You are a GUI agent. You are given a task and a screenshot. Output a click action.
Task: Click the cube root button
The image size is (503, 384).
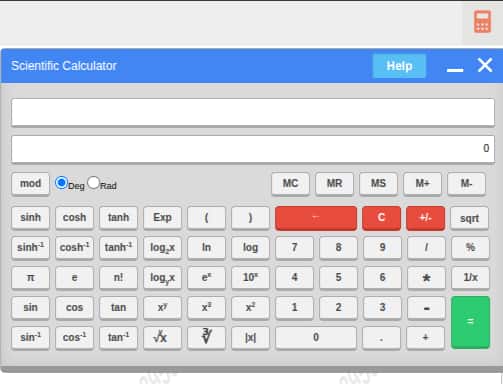coord(206,338)
